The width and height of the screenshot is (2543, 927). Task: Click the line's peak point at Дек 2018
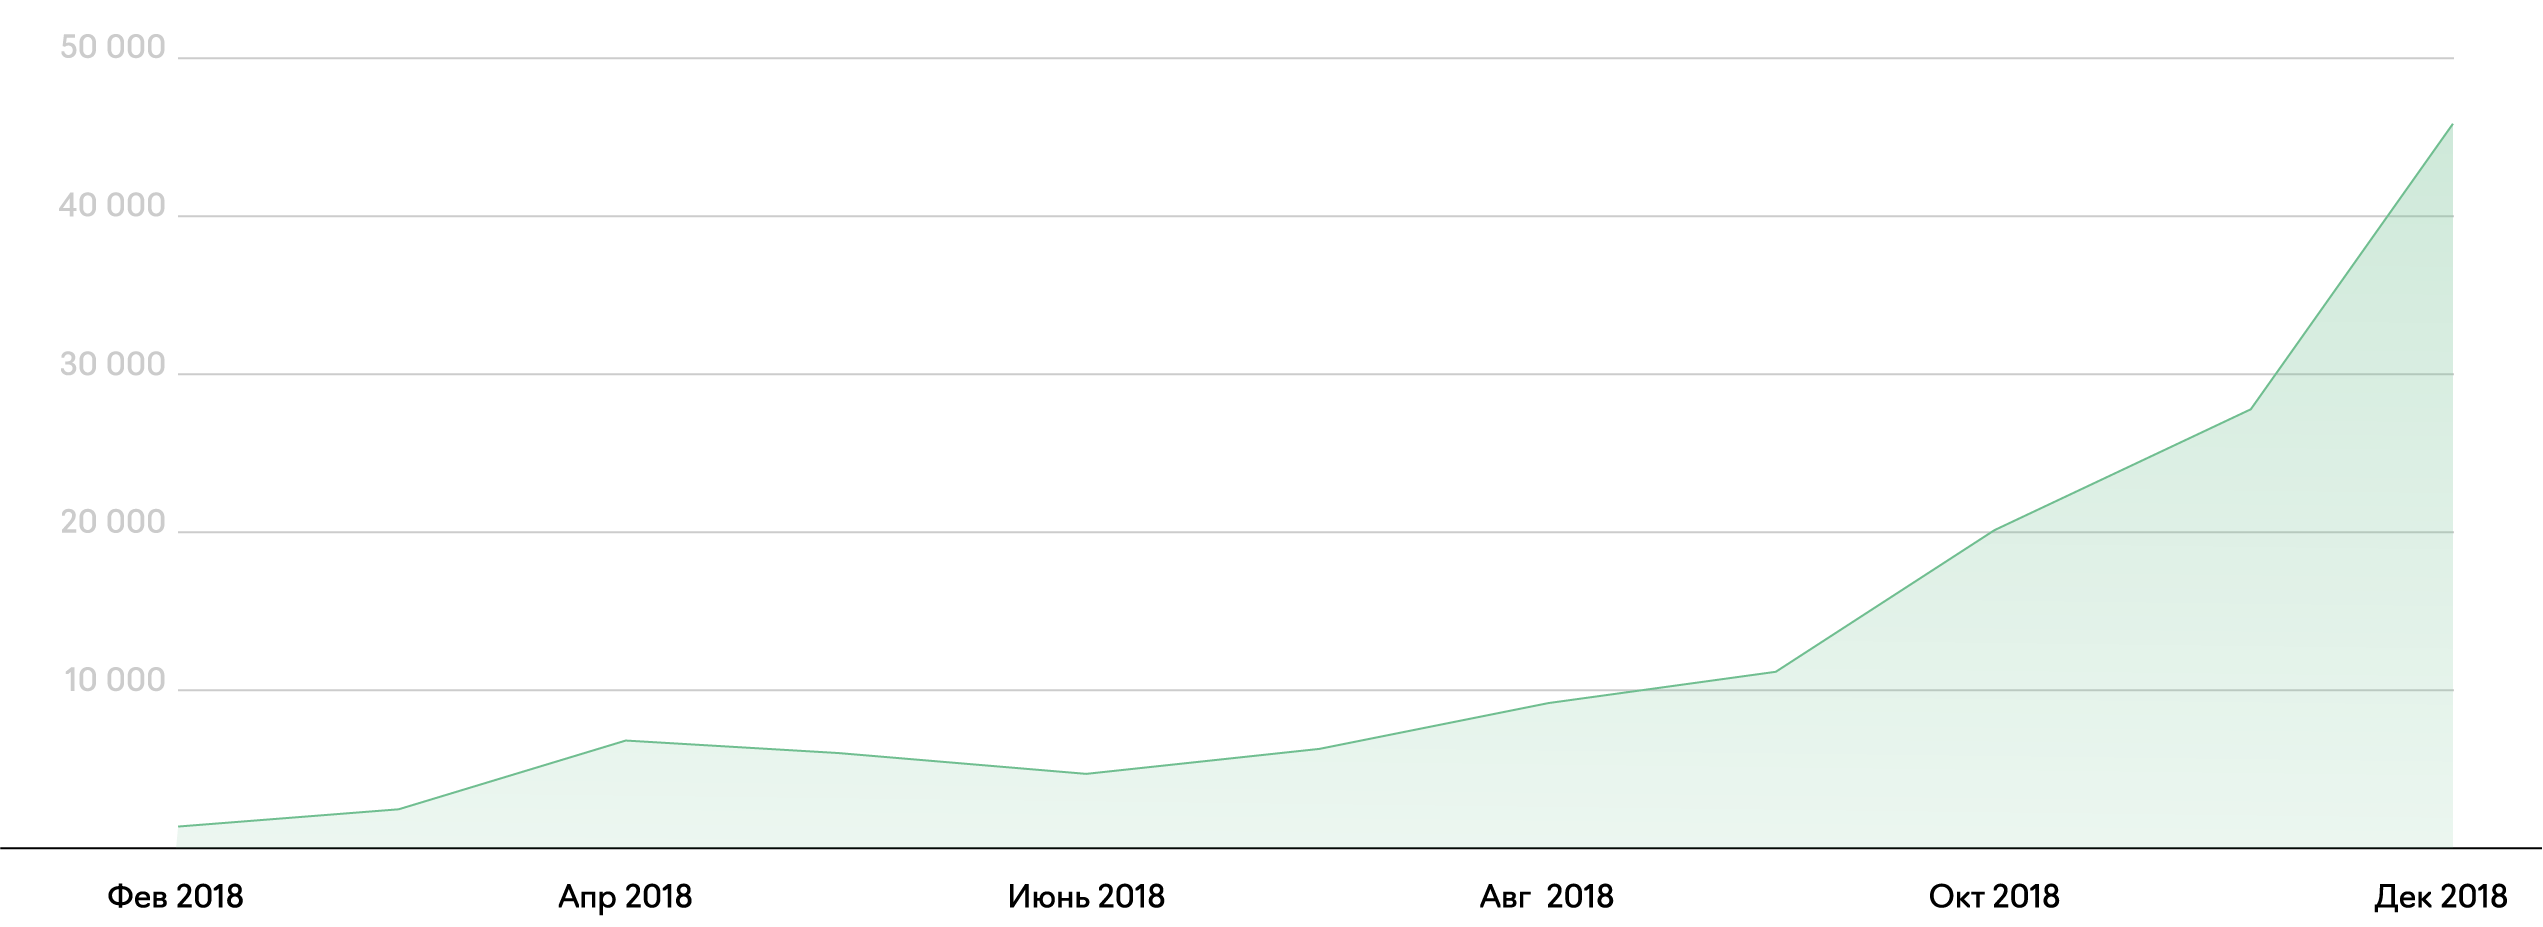click(2452, 125)
